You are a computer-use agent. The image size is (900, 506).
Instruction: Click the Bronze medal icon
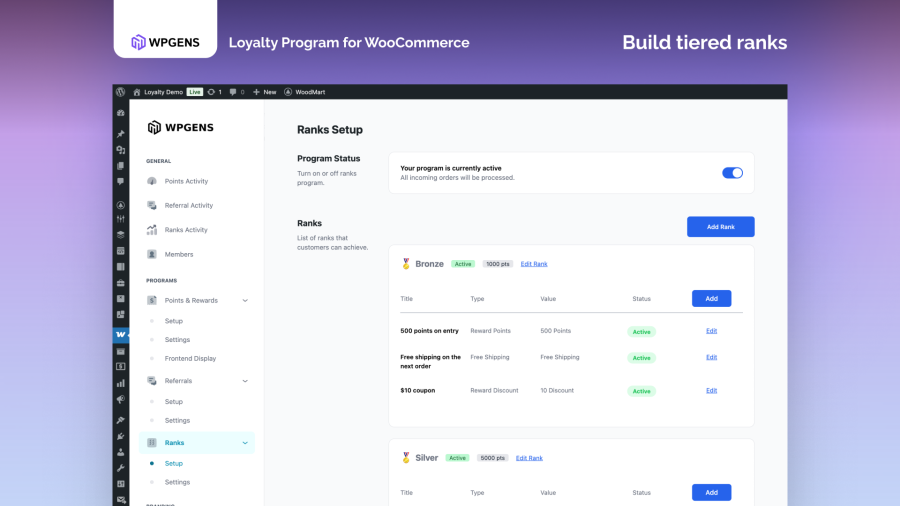click(406, 263)
